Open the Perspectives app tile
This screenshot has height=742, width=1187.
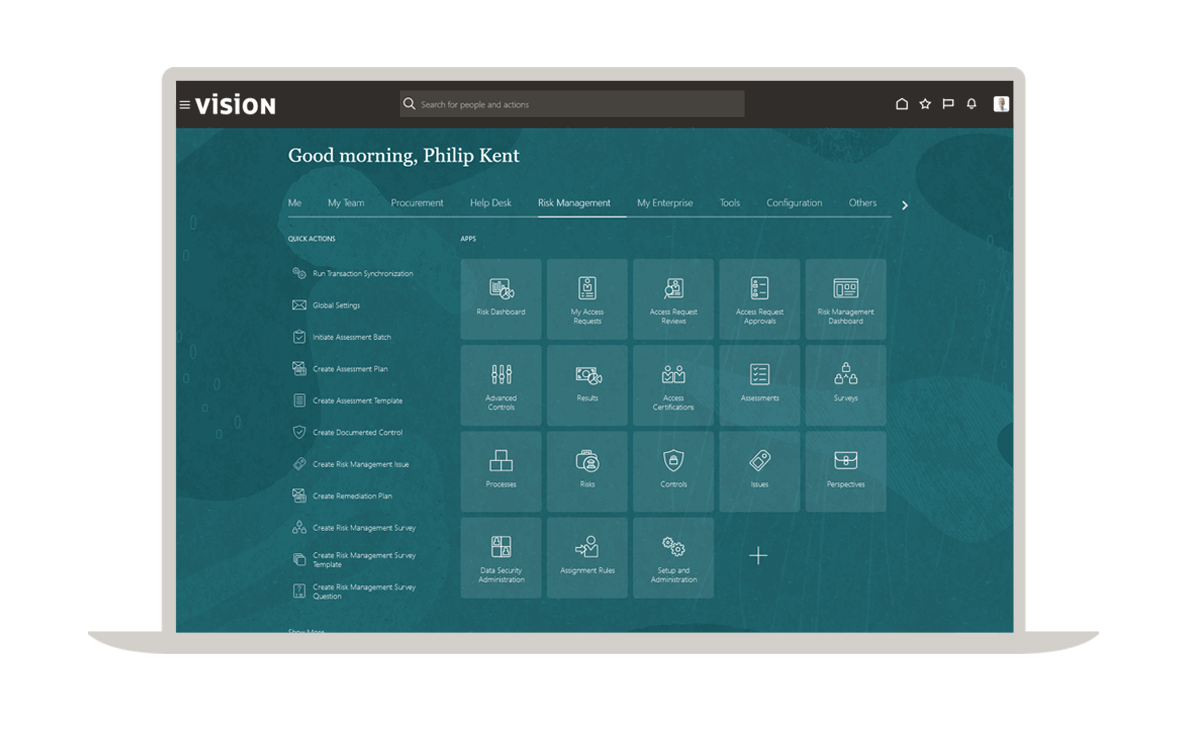coord(845,471)
